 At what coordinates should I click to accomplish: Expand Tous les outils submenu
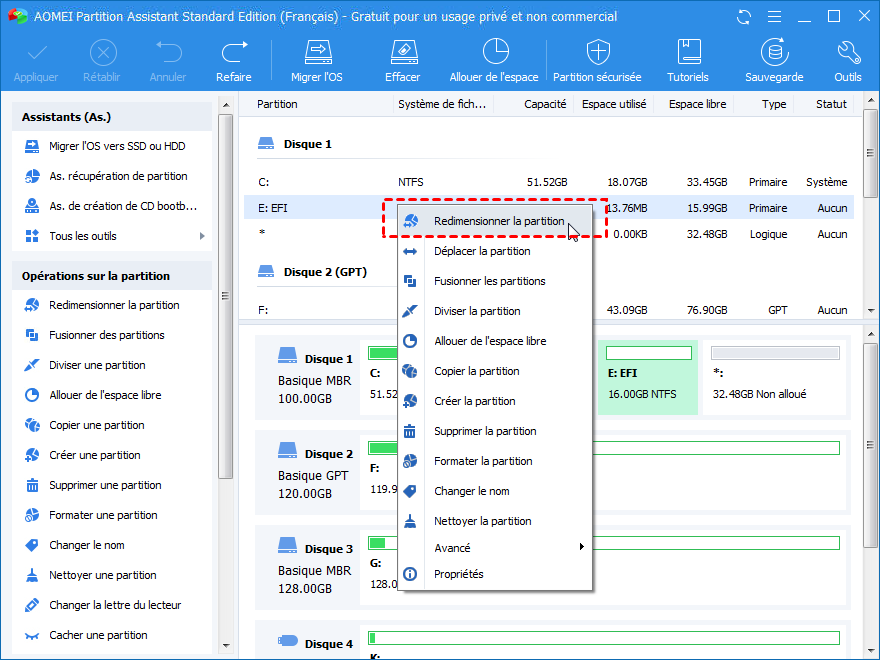202,236
